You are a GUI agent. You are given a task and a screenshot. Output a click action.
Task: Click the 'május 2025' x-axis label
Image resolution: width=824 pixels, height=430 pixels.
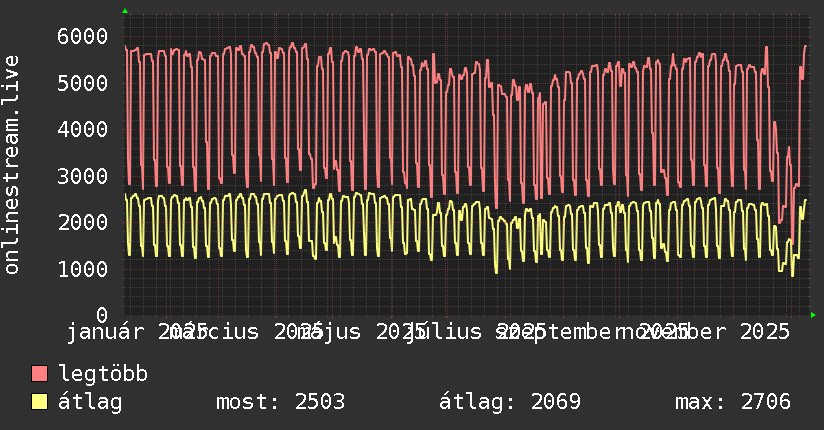(361, 332)
